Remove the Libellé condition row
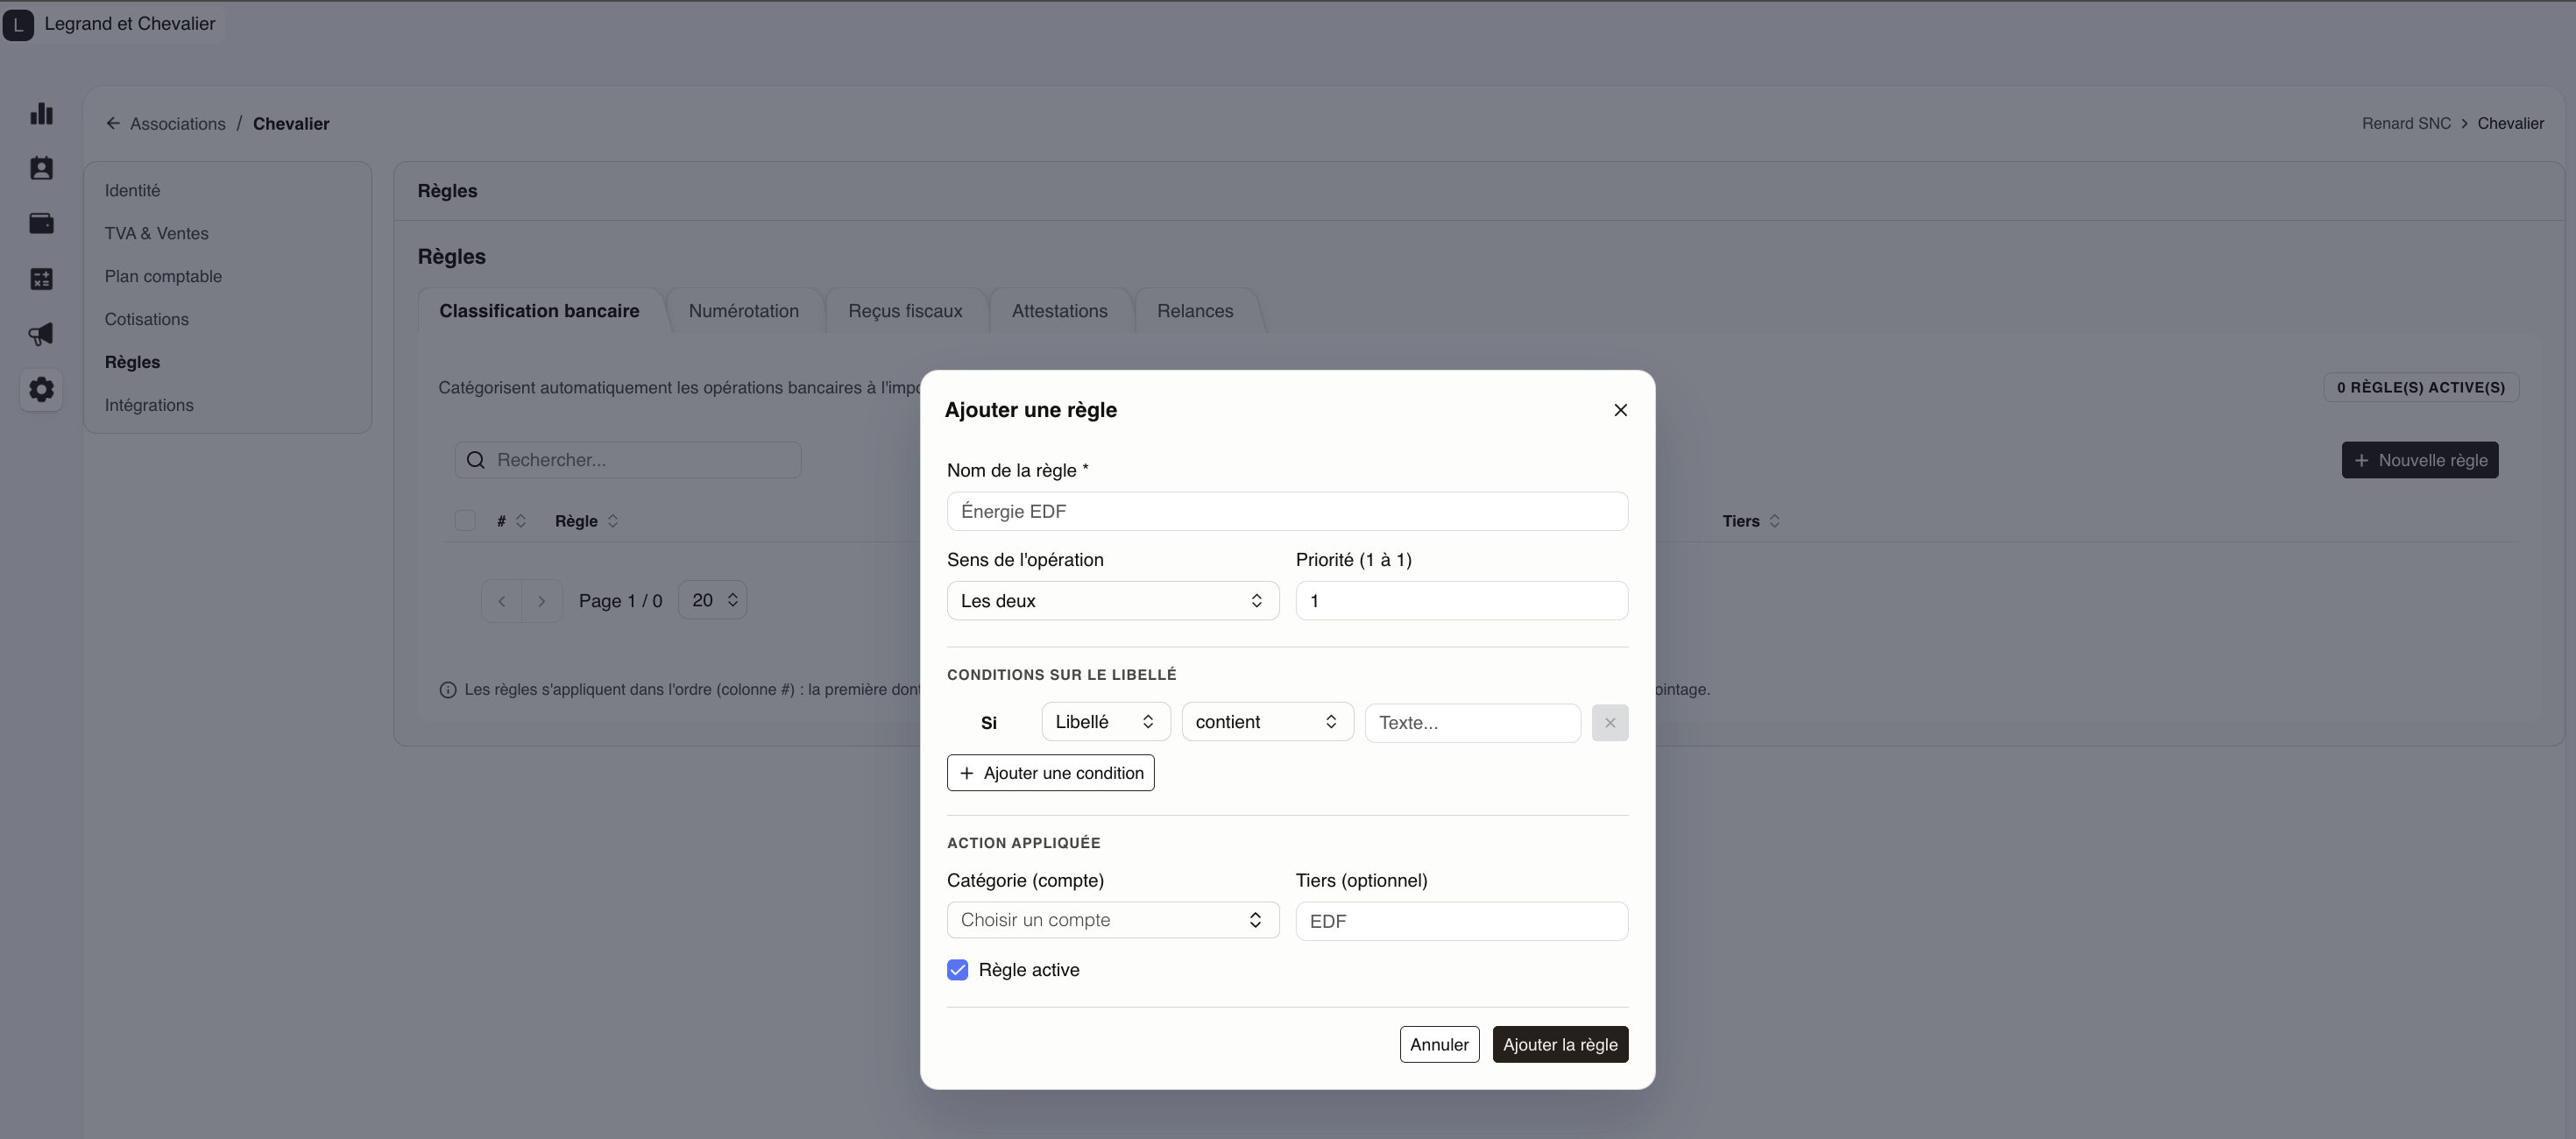The image size is (2576, 1139). pyautogui.click(x=1610, y=723)
